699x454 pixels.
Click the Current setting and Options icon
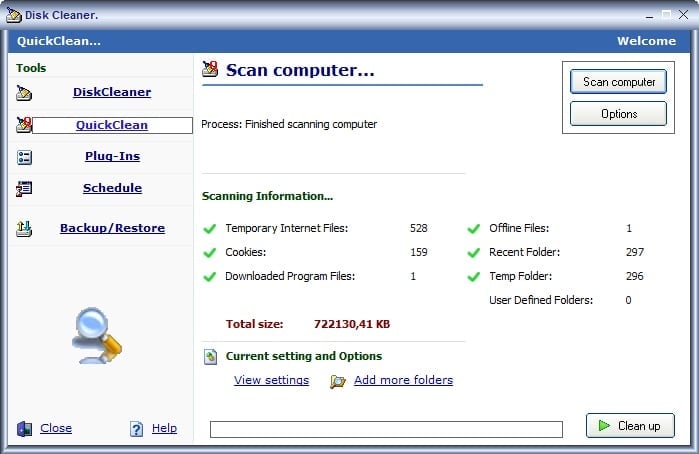click(x=210, y=356)
